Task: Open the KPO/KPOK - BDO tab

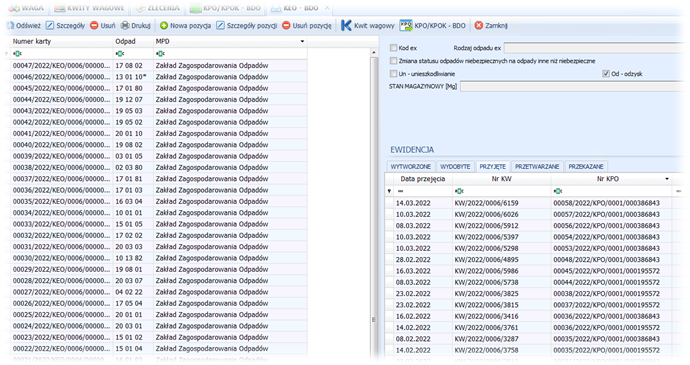Action: tap(226, 8)
